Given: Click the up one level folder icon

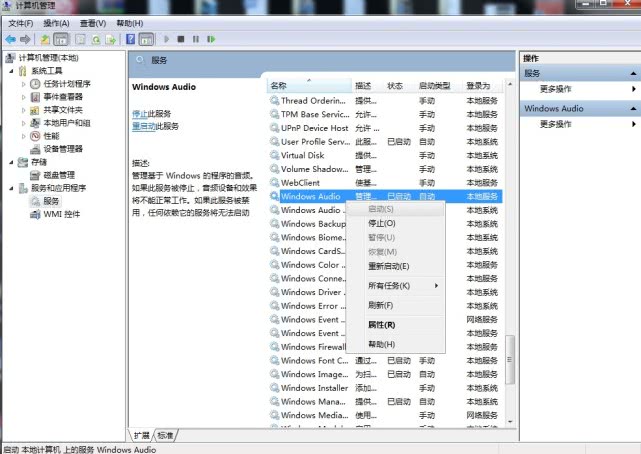Looking at the screenshot, I should (45, 39).
